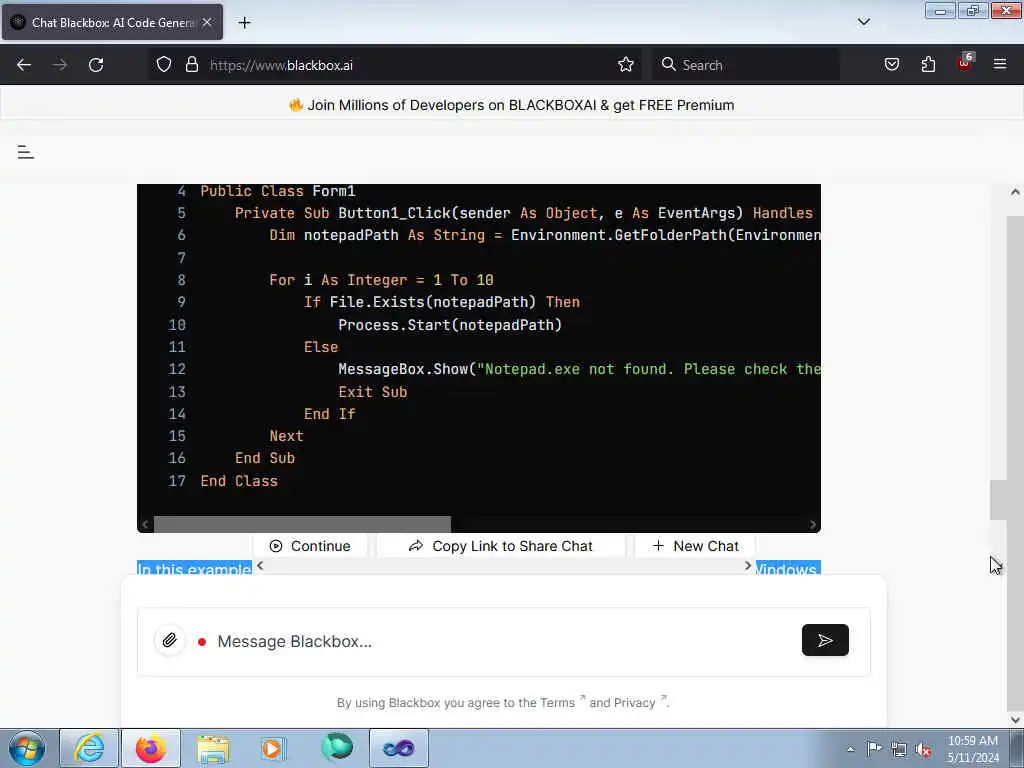Image resolution: width=1024 pixels, height=768 pixels.
Task: Click the code line 'Exit Sub'
Action: coord(373,392)
